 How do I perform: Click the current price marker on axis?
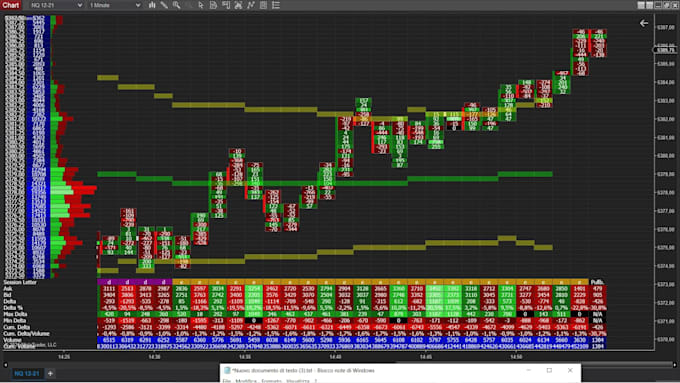click(x=666, y=50)
